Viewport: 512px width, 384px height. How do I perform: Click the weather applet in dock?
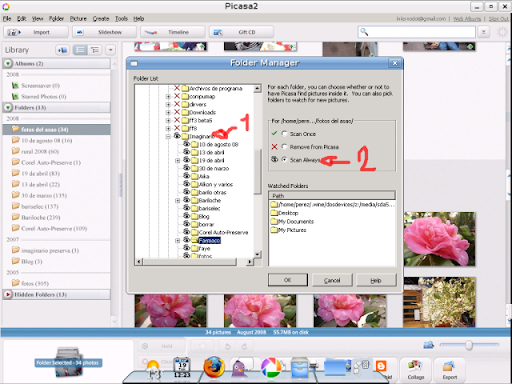click(153, 369)
